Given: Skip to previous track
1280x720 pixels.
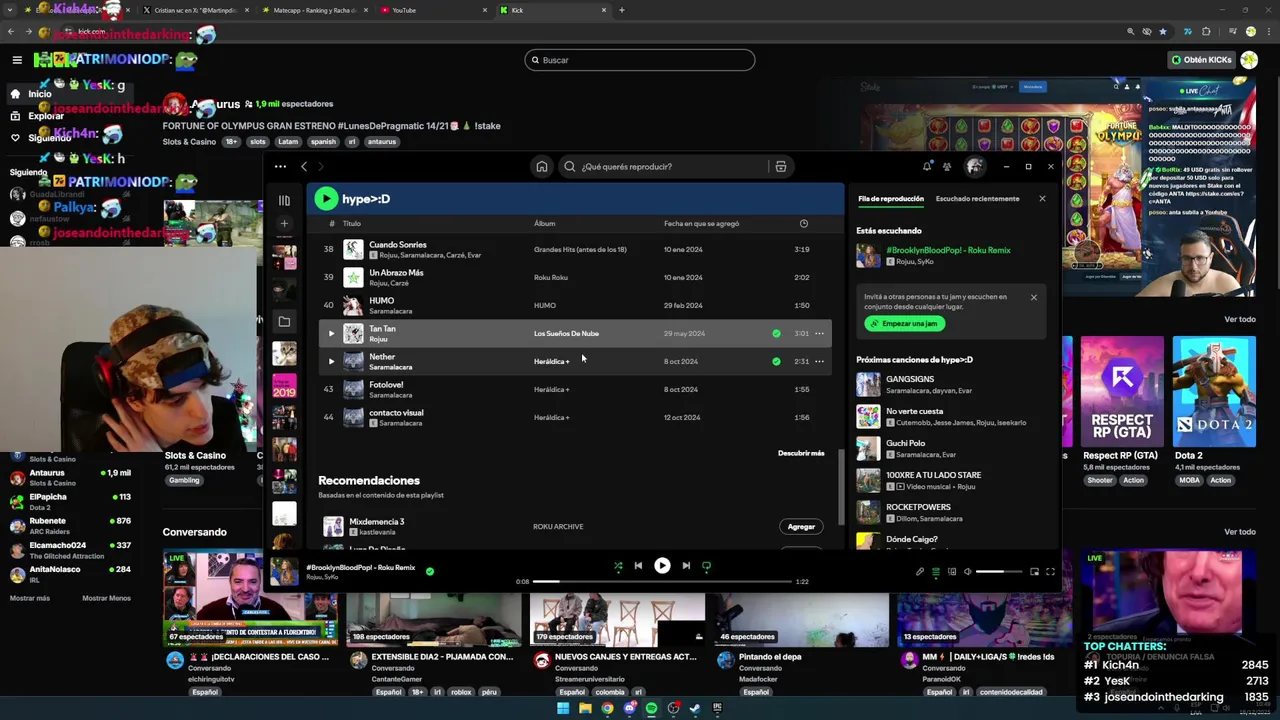Looking at the screenshot, I should coord(638,566).
